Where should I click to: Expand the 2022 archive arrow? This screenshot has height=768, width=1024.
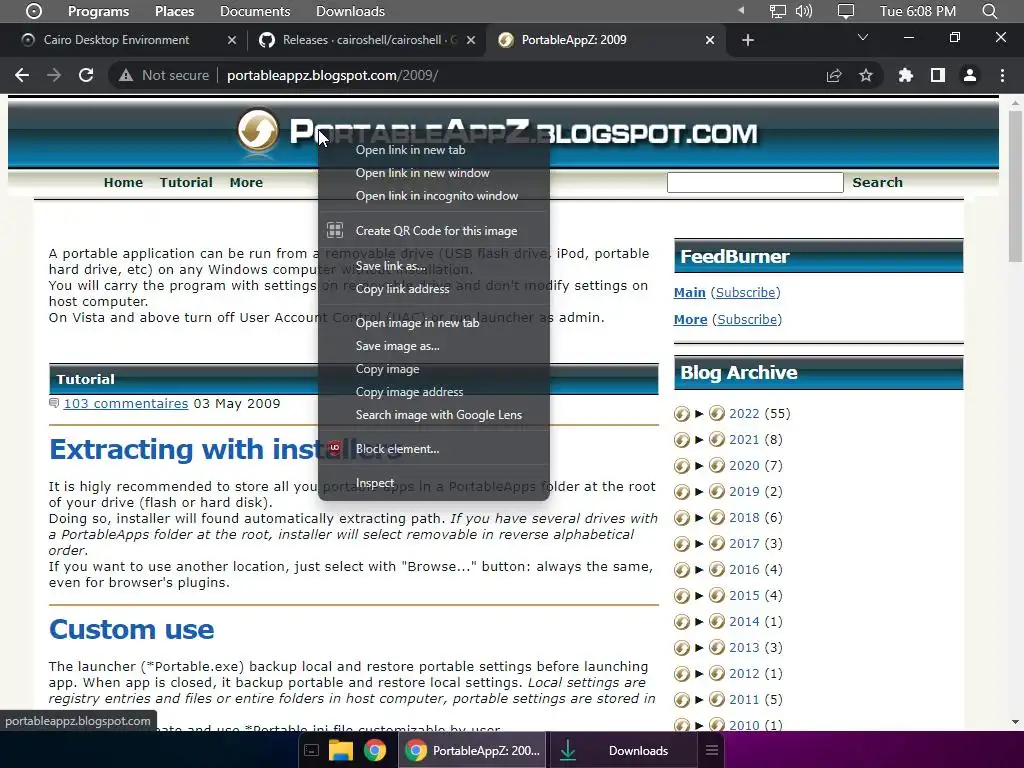tap(699, 413)
